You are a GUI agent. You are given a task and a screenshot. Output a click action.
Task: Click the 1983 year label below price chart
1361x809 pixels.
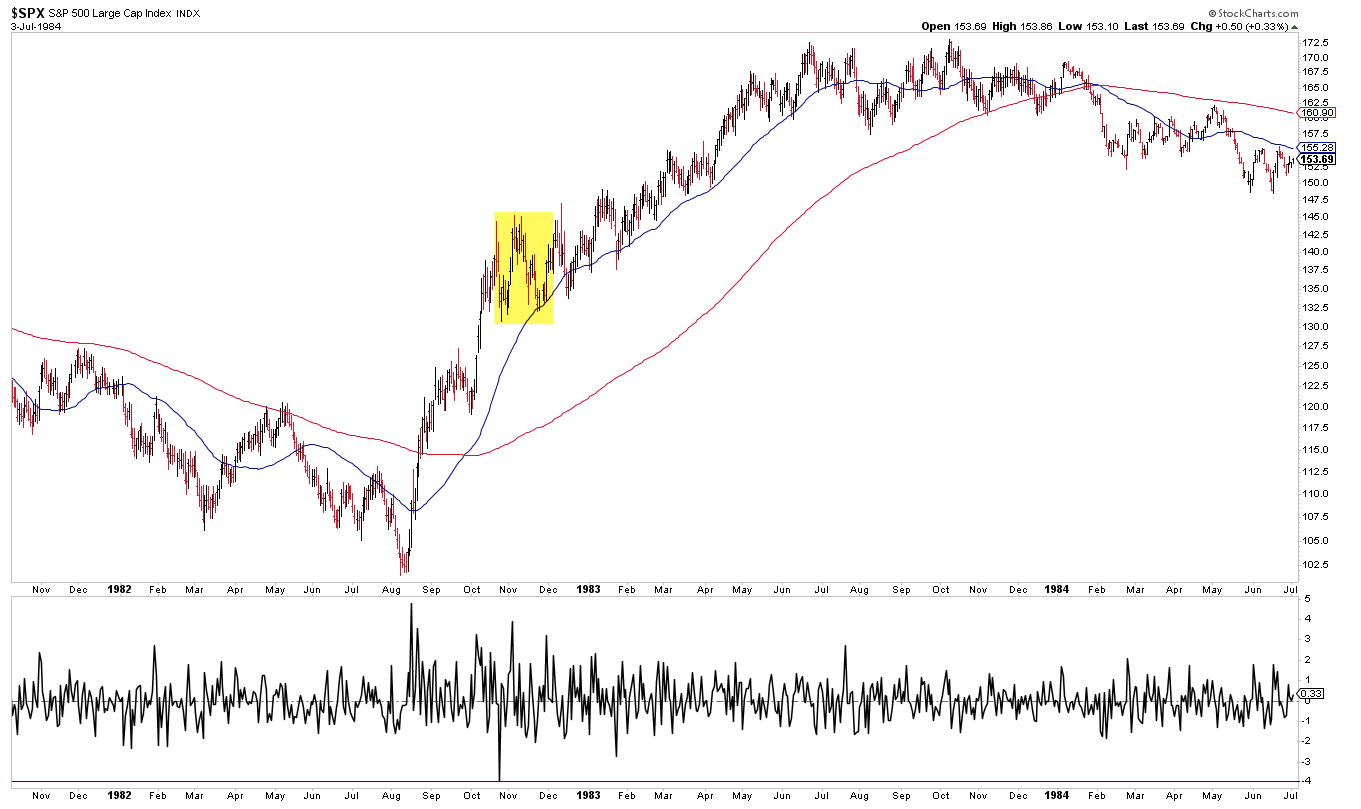[590, 590]
